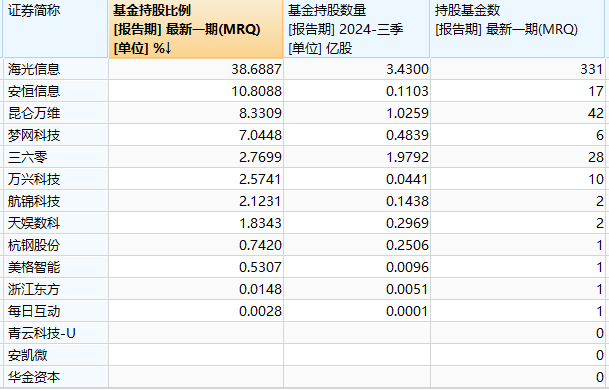Click the 2.1231 holding ratio cell
This screenshot has width=609, height=390.
(x=196, y=201)
